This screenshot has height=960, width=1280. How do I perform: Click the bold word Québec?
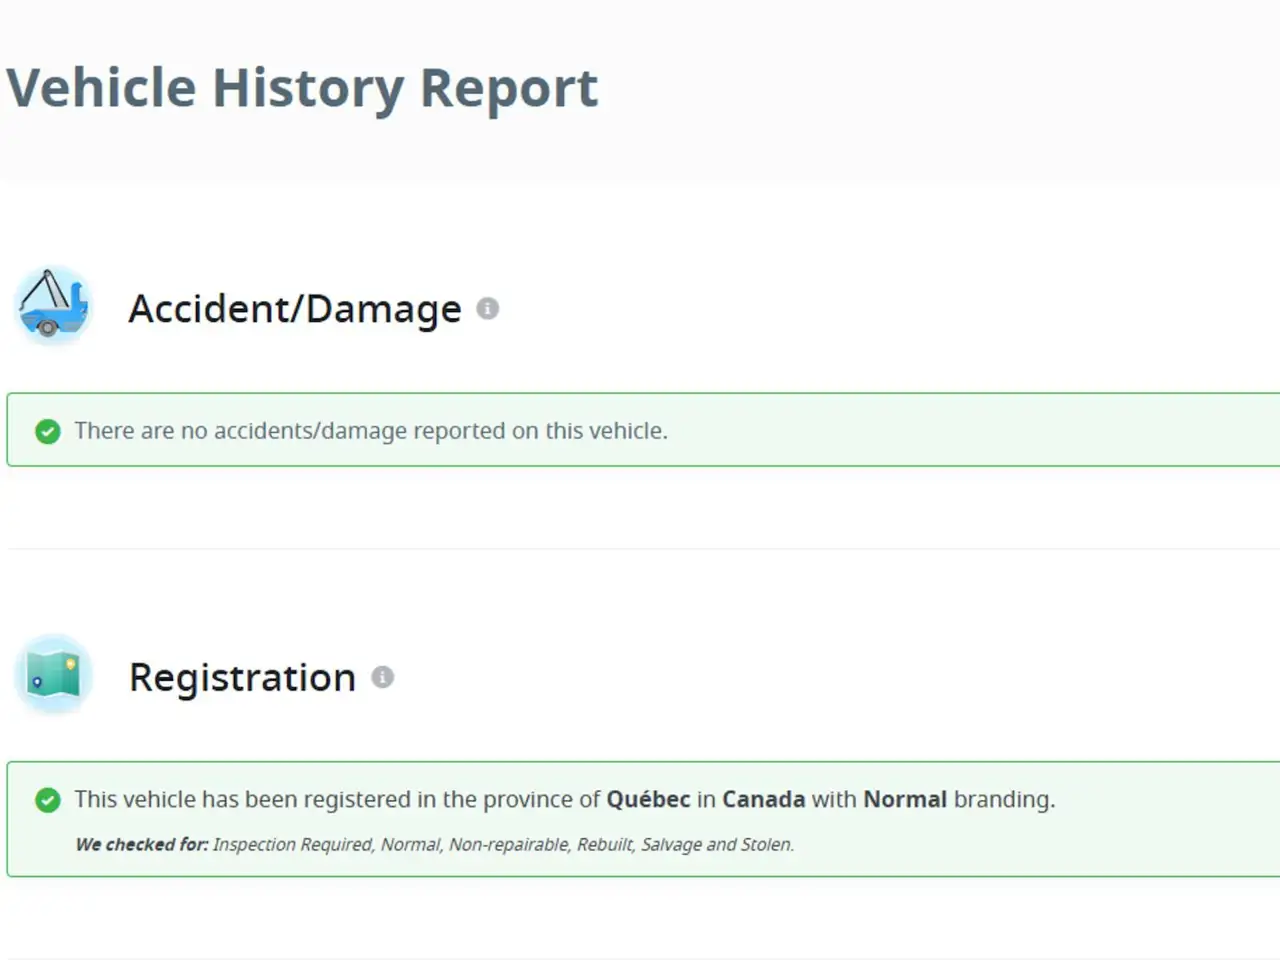[648, 799]
